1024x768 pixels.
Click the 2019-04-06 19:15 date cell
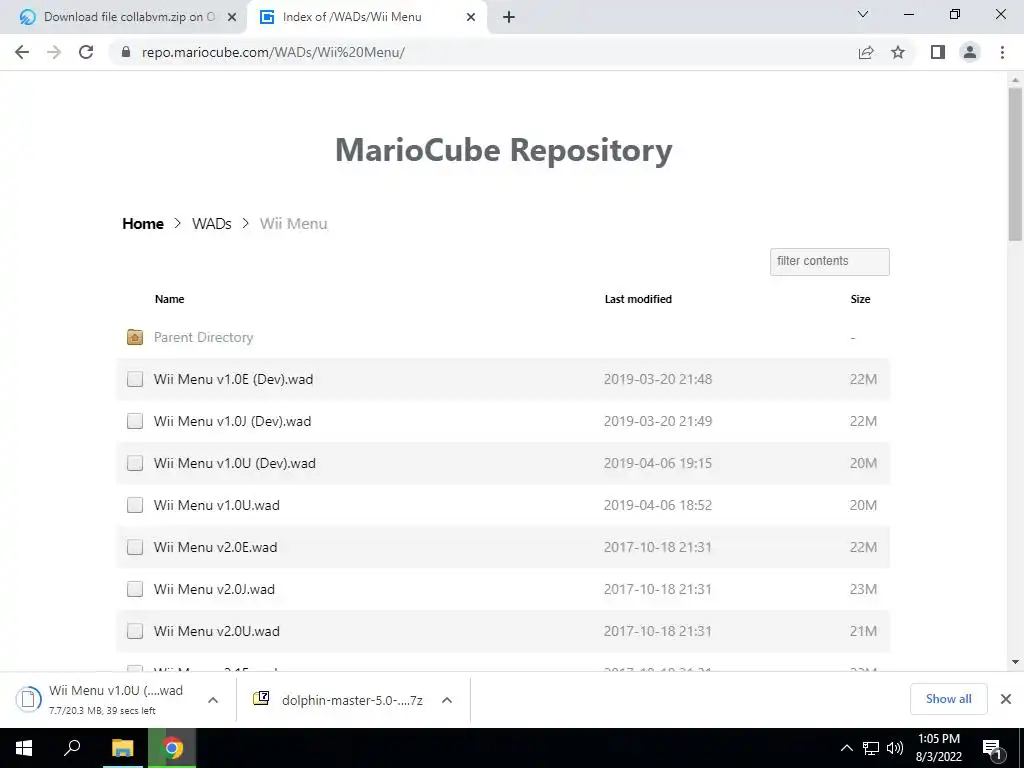pyautogui.click(x=658, y=463)
